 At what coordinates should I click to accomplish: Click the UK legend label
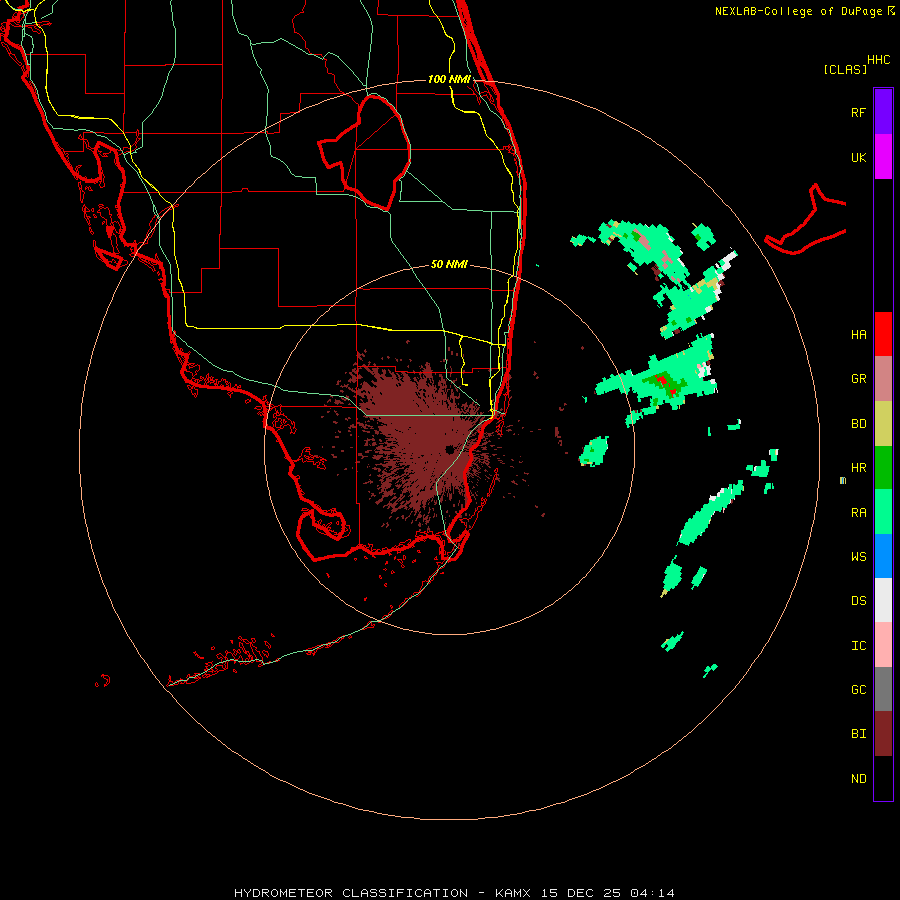858,157
